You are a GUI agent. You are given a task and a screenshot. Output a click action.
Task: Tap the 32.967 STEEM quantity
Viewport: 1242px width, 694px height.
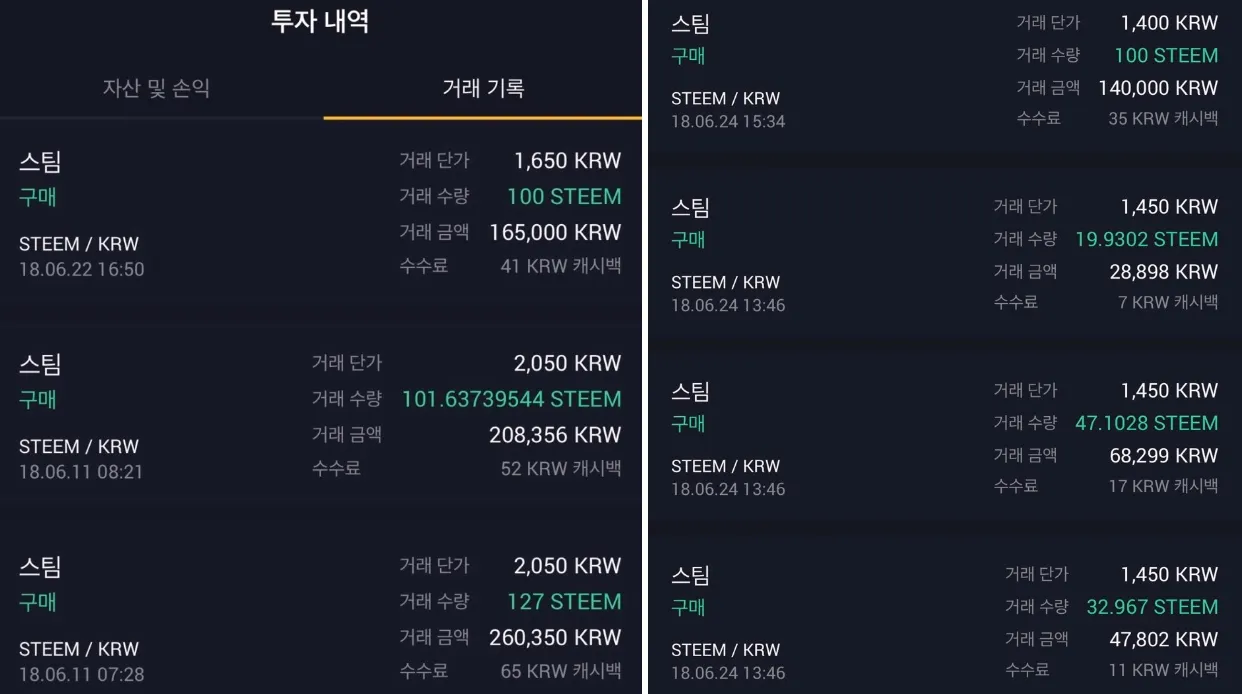[x=1152, y=607]
